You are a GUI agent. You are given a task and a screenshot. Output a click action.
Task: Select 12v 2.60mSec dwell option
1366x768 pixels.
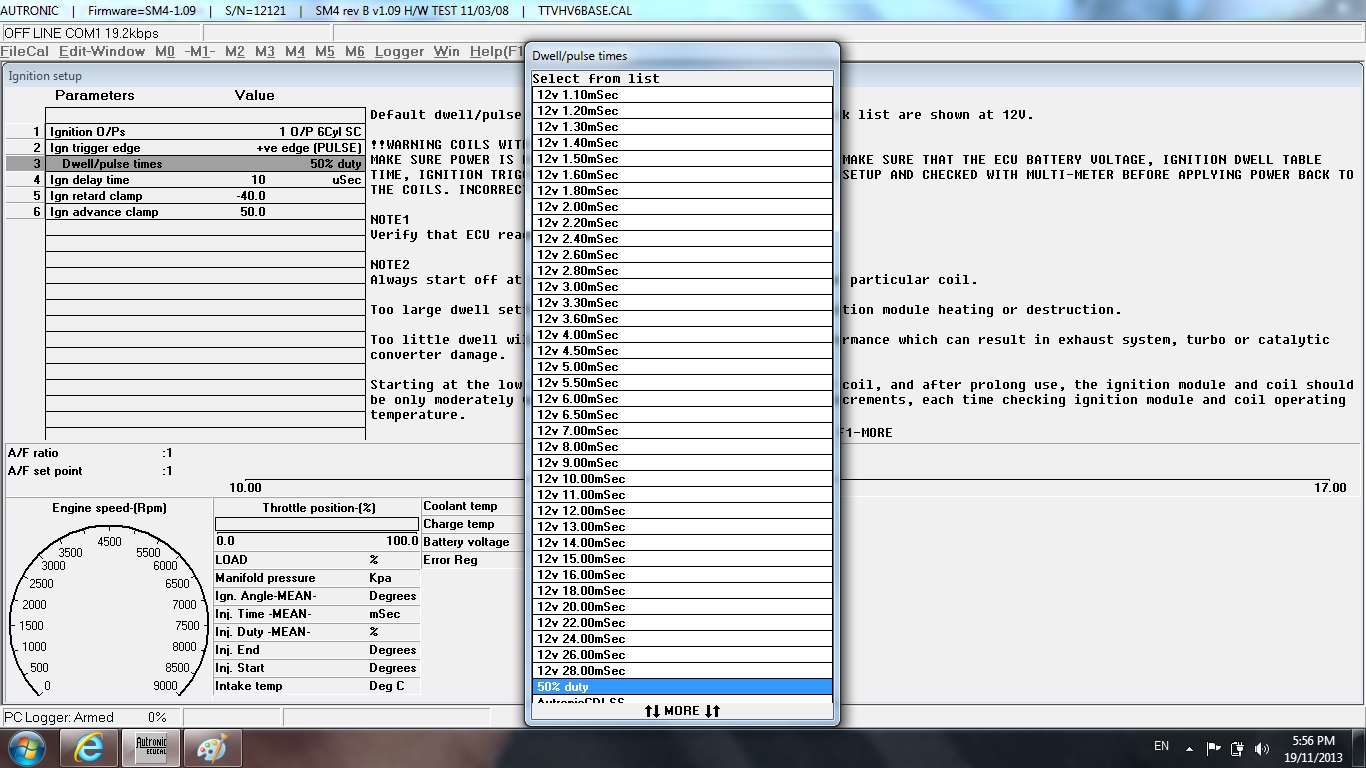[x=682, y=255]
